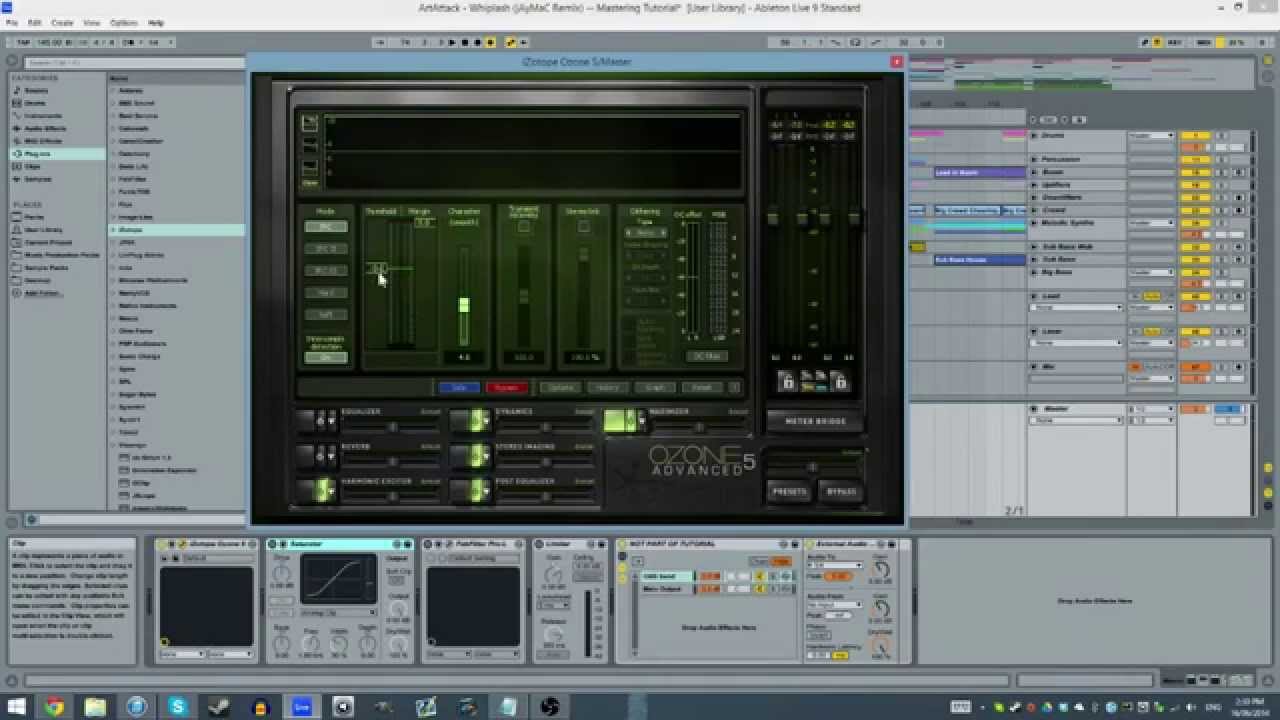Click the global Bypass button beside Presets

[x=841, y=492]
